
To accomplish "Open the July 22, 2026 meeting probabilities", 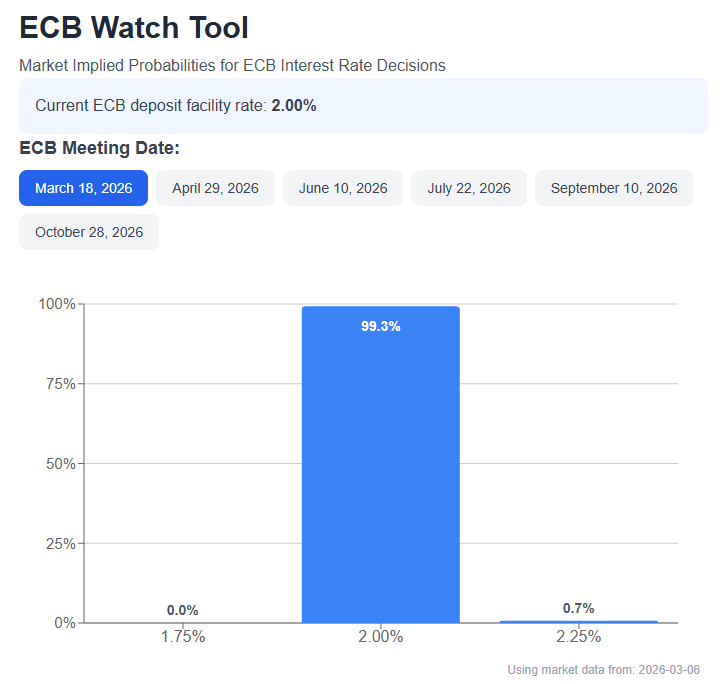I will tap(469, 188).
